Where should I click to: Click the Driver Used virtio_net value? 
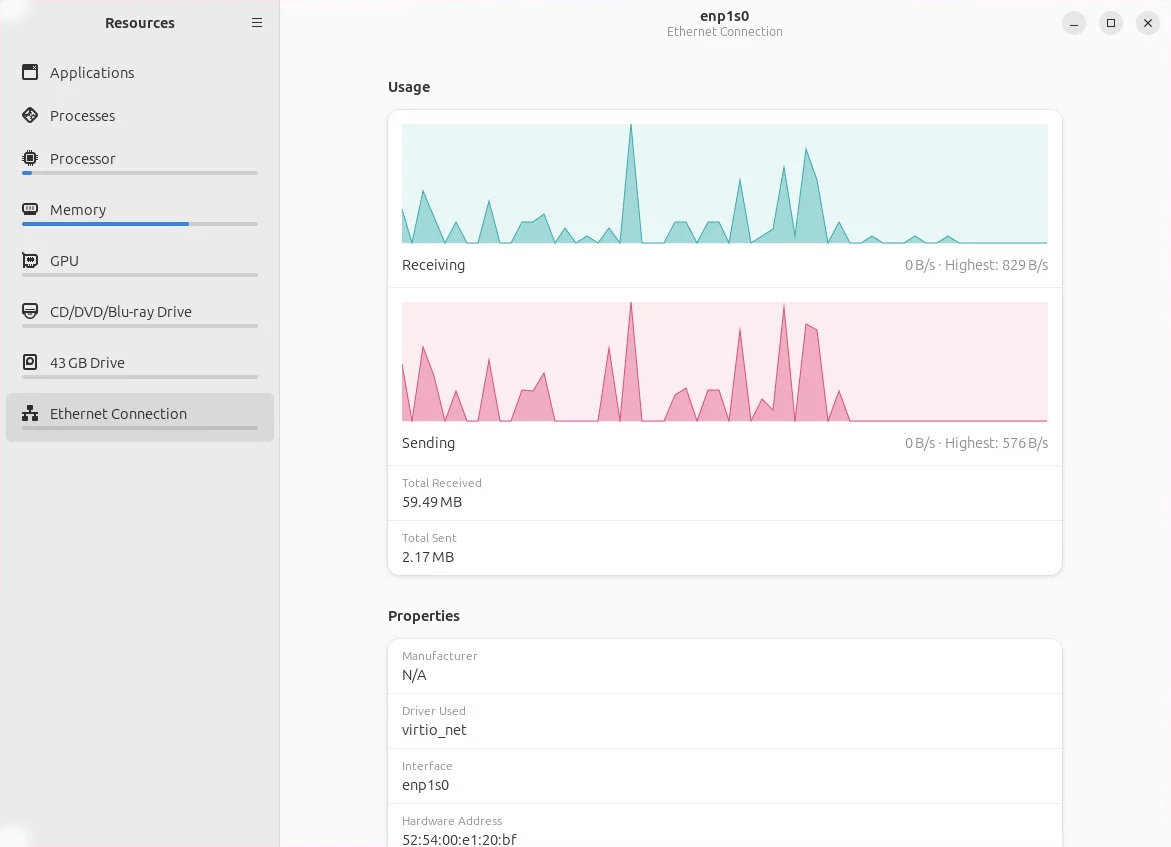tap(434, 730)
